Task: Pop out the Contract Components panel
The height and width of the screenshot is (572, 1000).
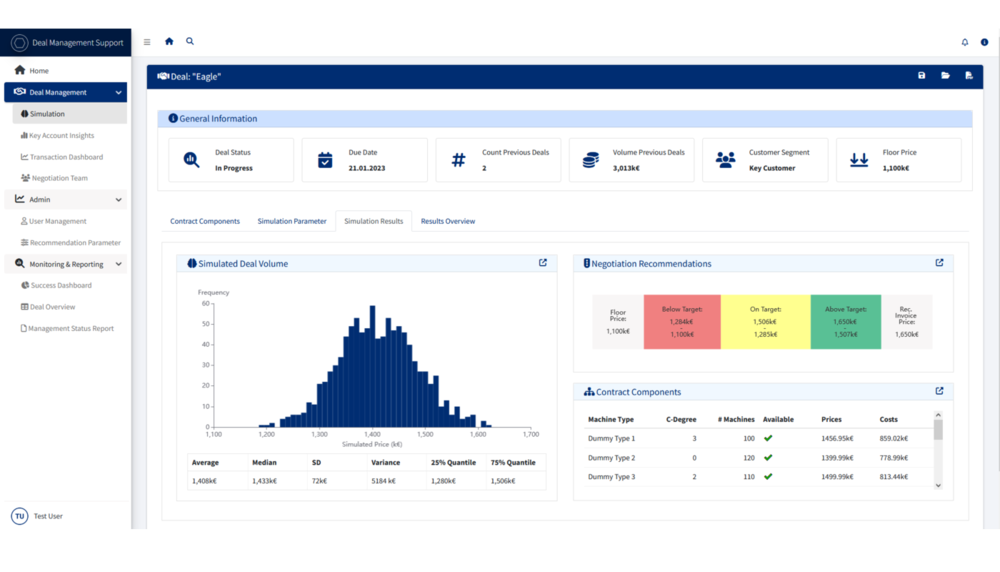Action: (x=939, y=391)
